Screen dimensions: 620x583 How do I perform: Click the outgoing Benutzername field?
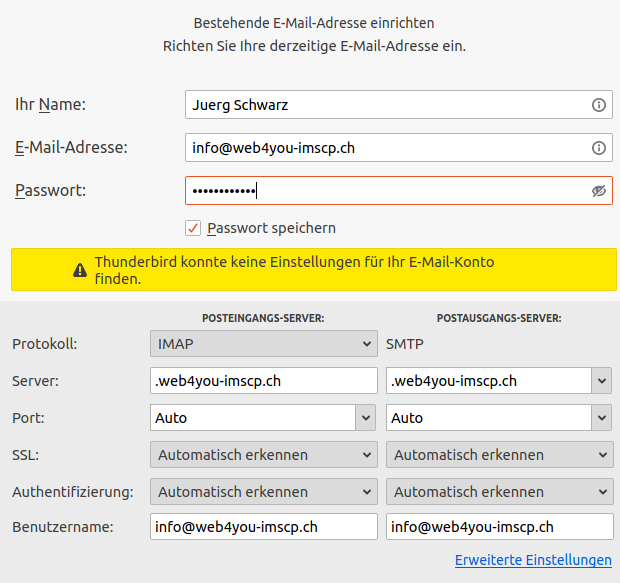(x=499, y=527)
